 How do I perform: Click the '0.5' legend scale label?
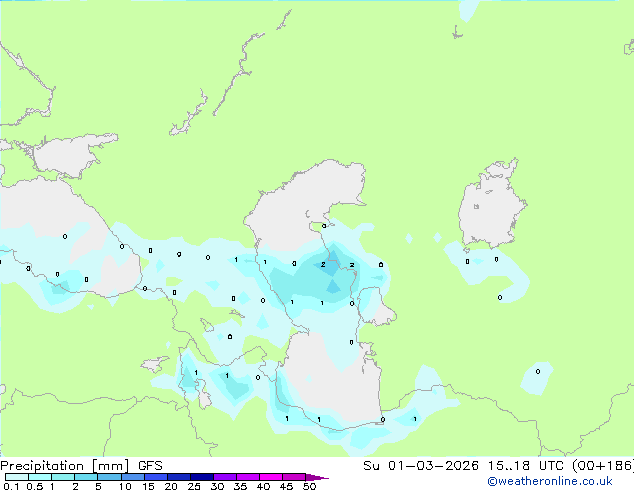click(35, 486)
